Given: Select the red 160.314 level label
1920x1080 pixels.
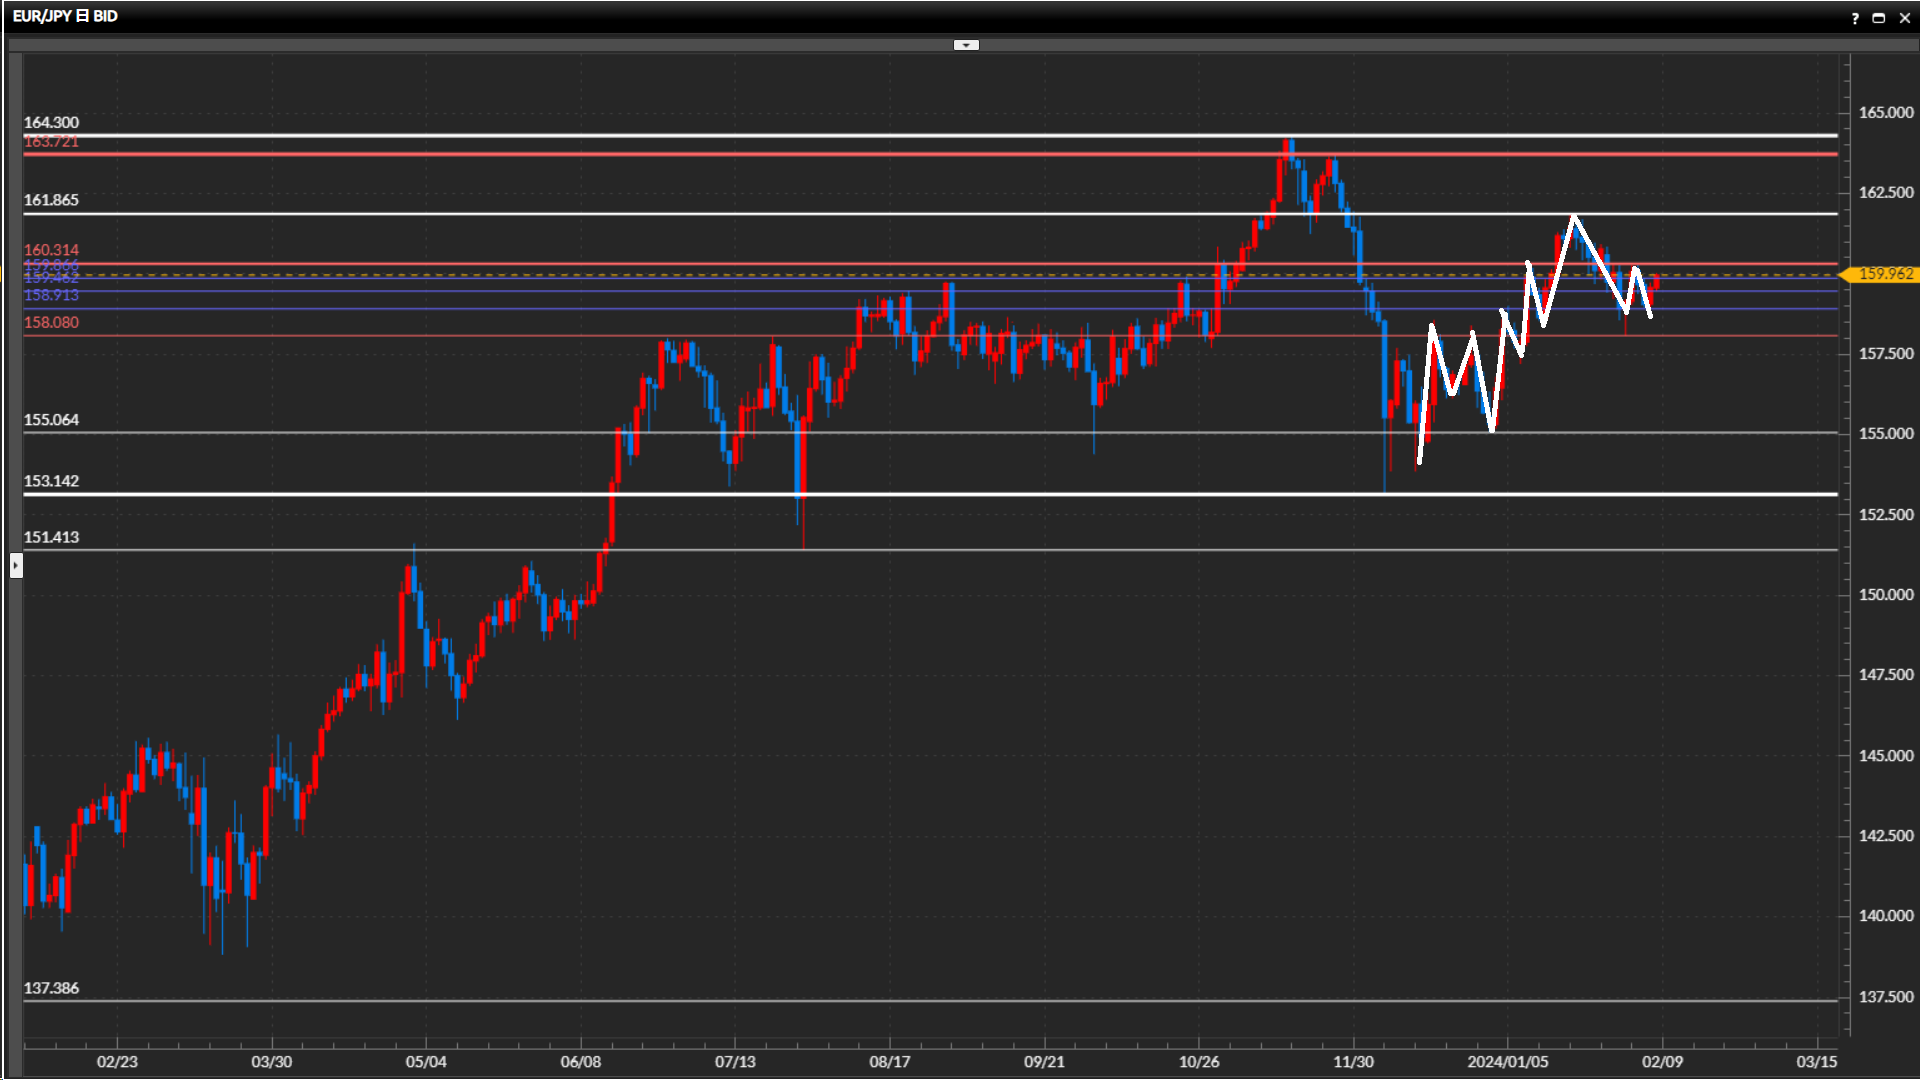Looking at the screenshot, I should (x=51, y=250).
